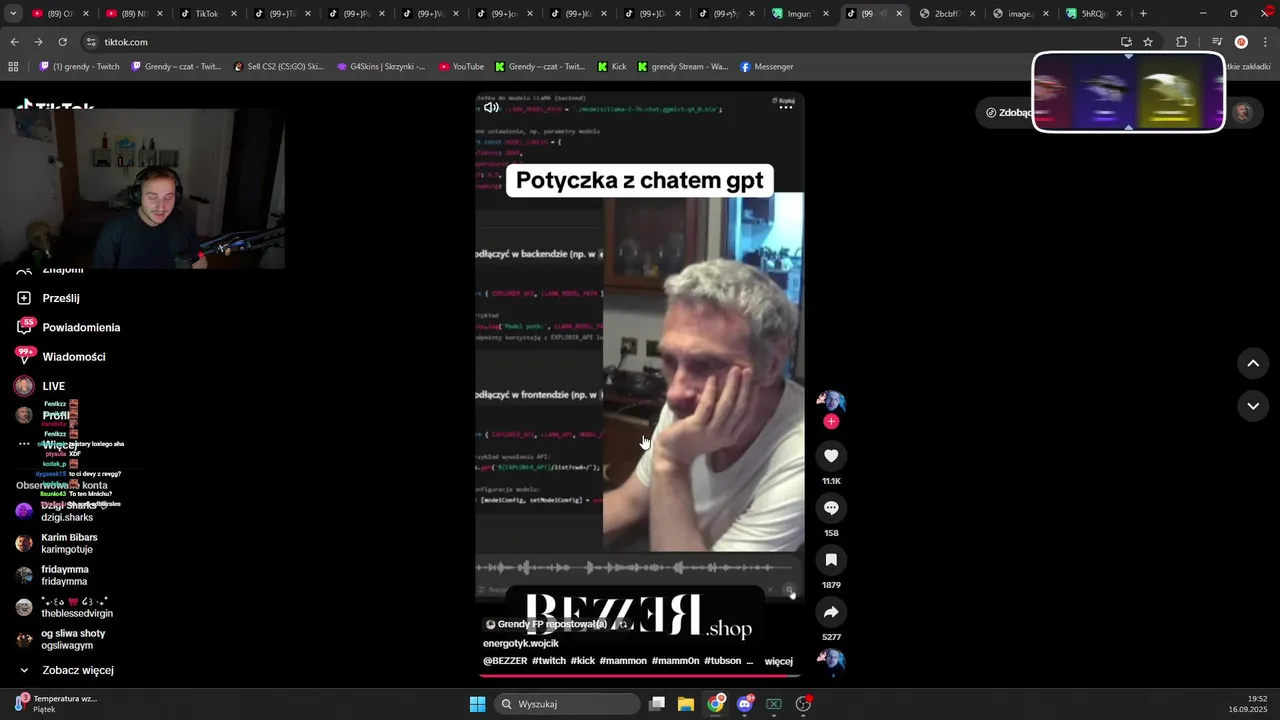
Task: Open the Xbox Game Bar taskbar icon
Action: (x=774, y=704)
